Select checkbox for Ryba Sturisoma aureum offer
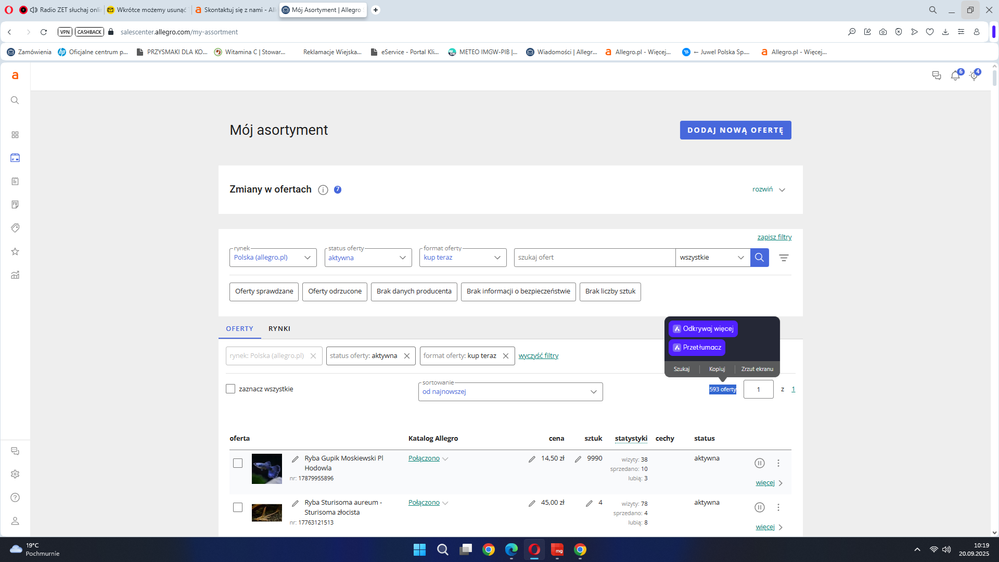The height and width of the screenshot is (562, 999). pos(238,507)
